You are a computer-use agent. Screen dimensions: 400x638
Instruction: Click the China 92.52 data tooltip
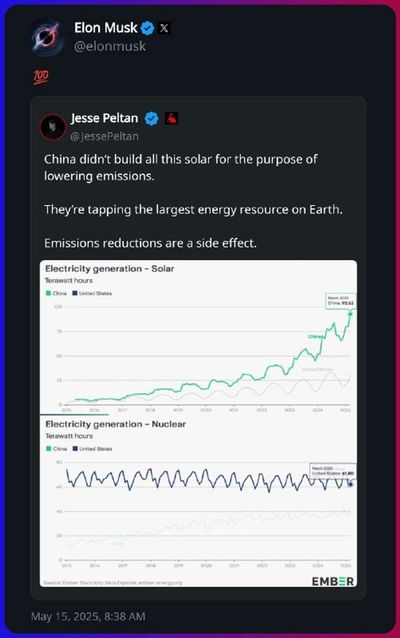[x=341, y=301]
